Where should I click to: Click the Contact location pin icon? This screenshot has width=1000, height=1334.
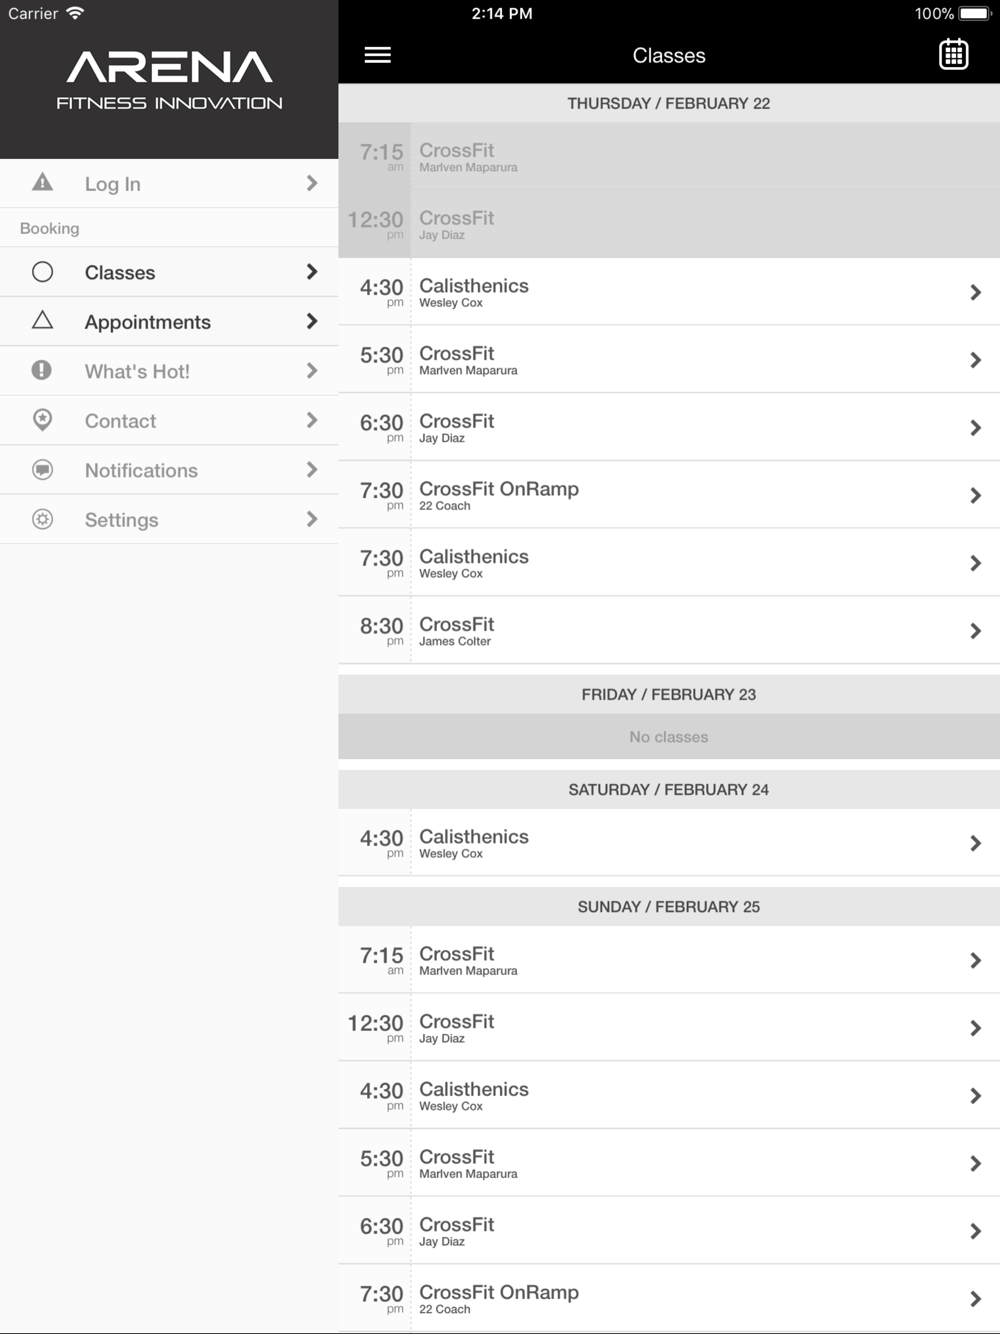coord(42,420)
